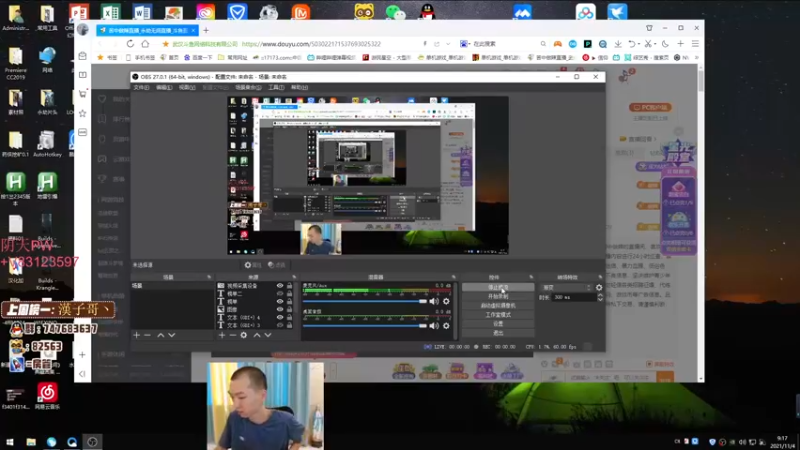Click 开始录制 button

pyautogui.click(x=498, y=296)
